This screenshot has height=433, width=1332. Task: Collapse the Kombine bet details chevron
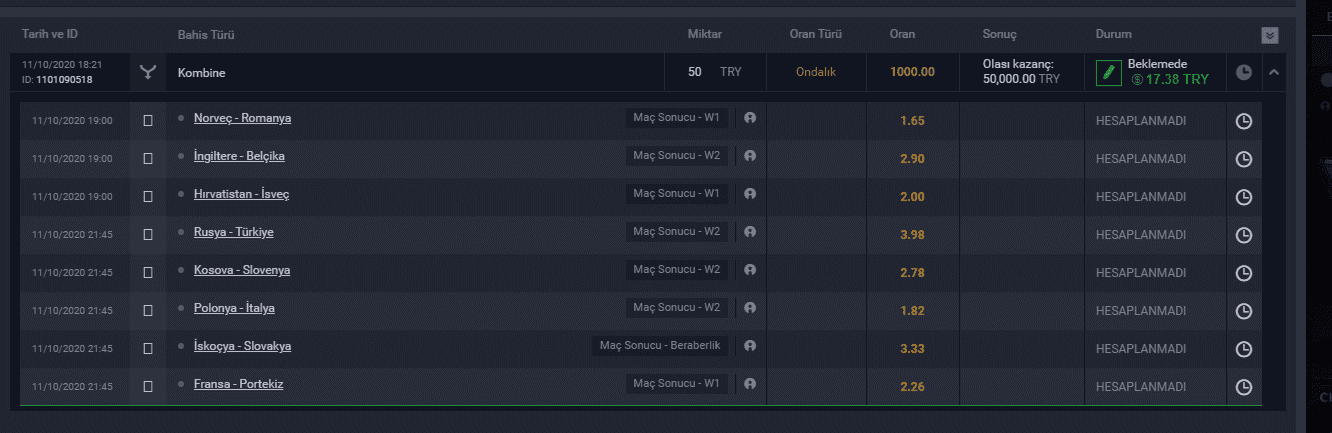1273,72
